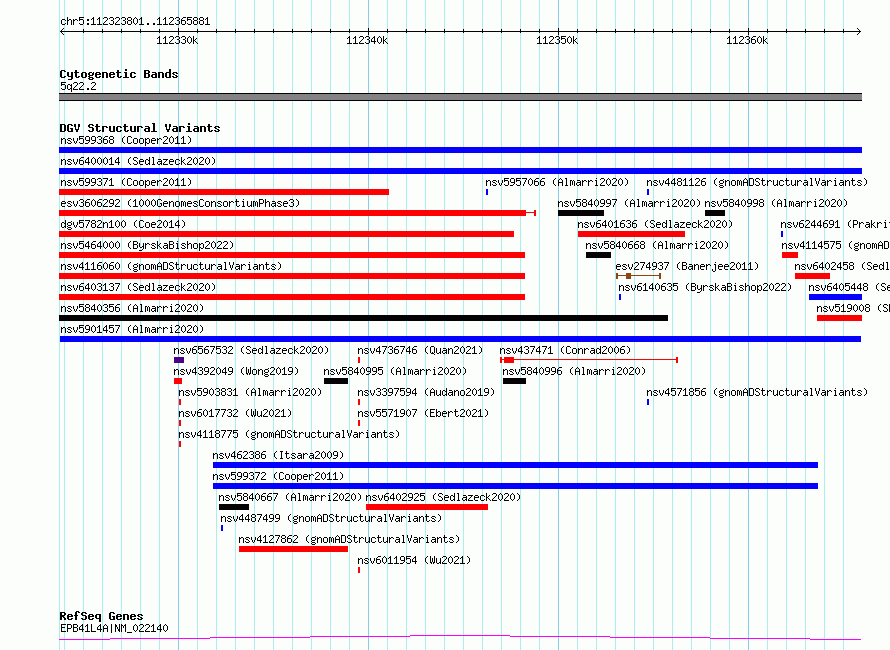Click the 112350k ruler position
Viewport: 890px width, 650px height.
pos(557,40)
